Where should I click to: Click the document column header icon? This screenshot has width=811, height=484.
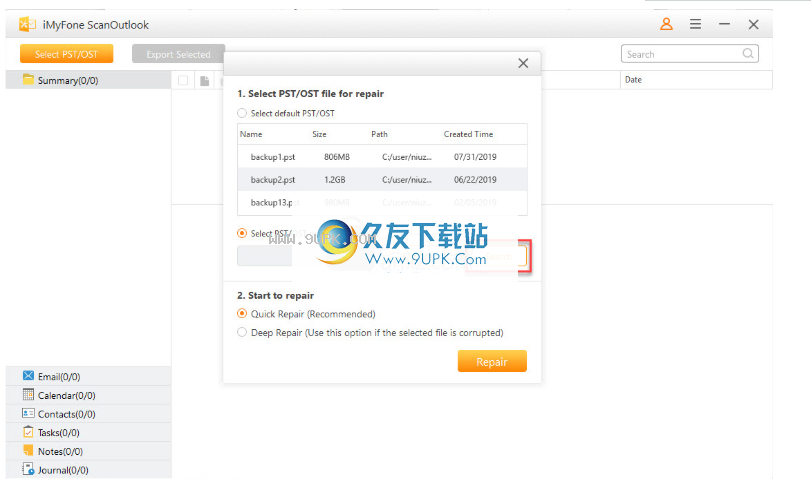[x=205, y=81]
